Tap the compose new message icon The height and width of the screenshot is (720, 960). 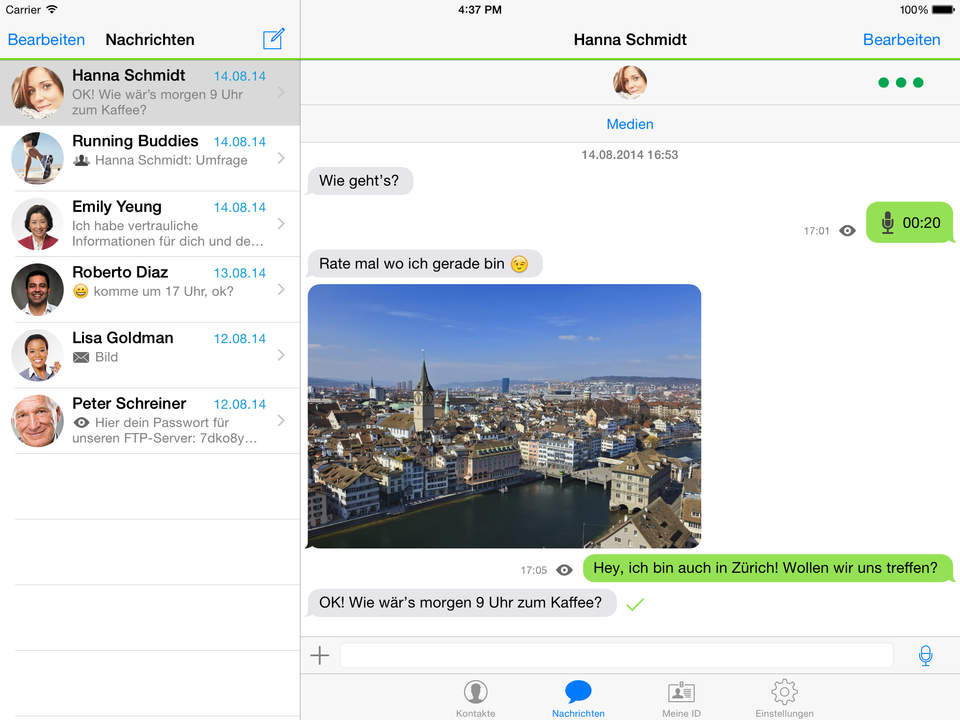273,39
